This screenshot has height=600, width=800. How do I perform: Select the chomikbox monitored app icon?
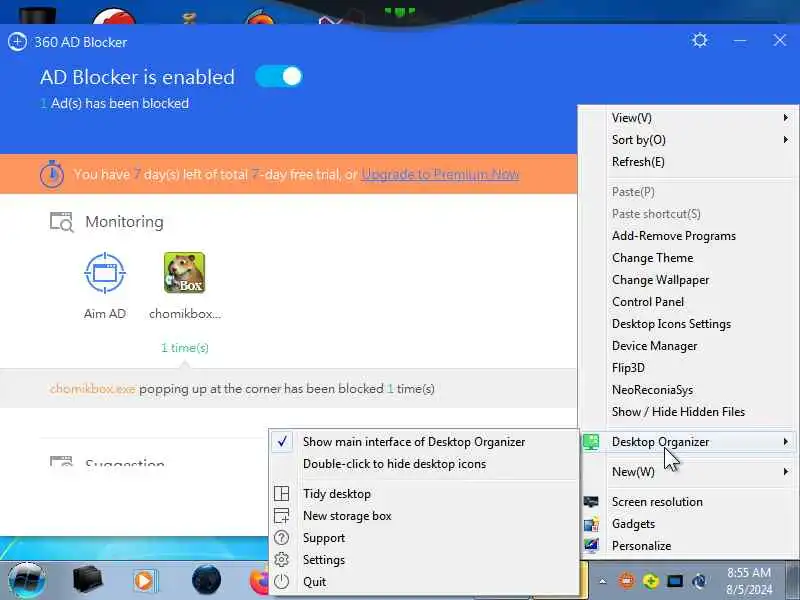[185, 273]
